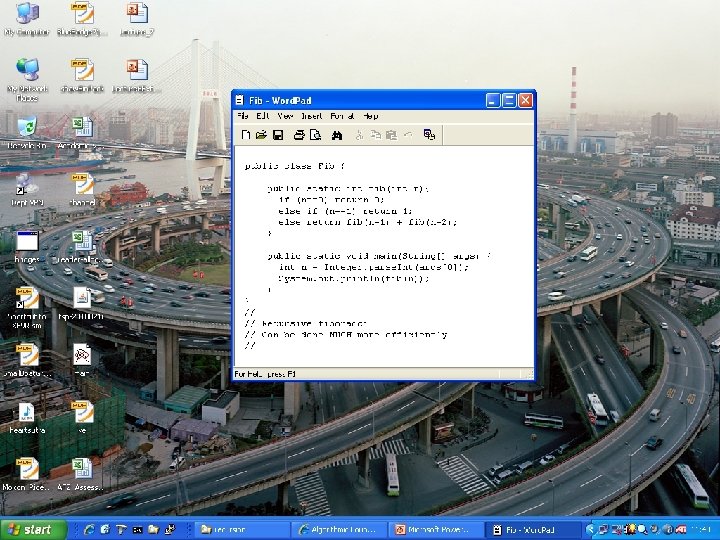Click the Undo arrow icon
This screenshot has width=720, height=540.
pos(408,135)
